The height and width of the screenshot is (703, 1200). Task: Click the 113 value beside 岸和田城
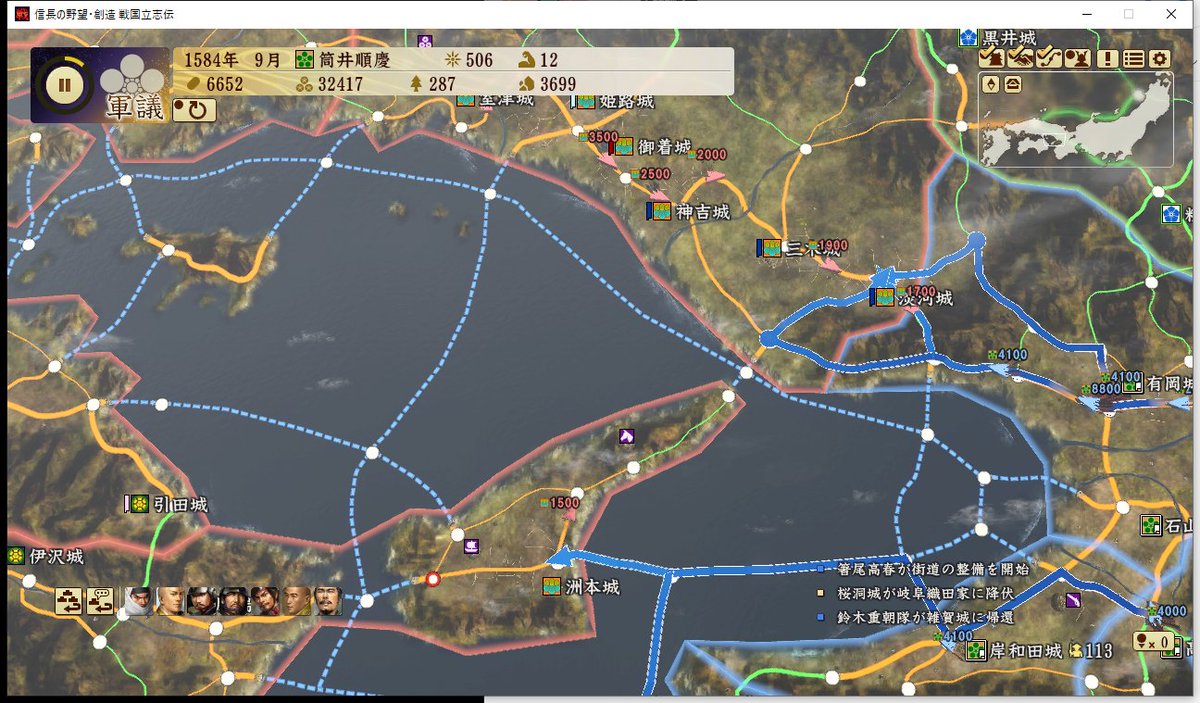(x=1099, y=652)
